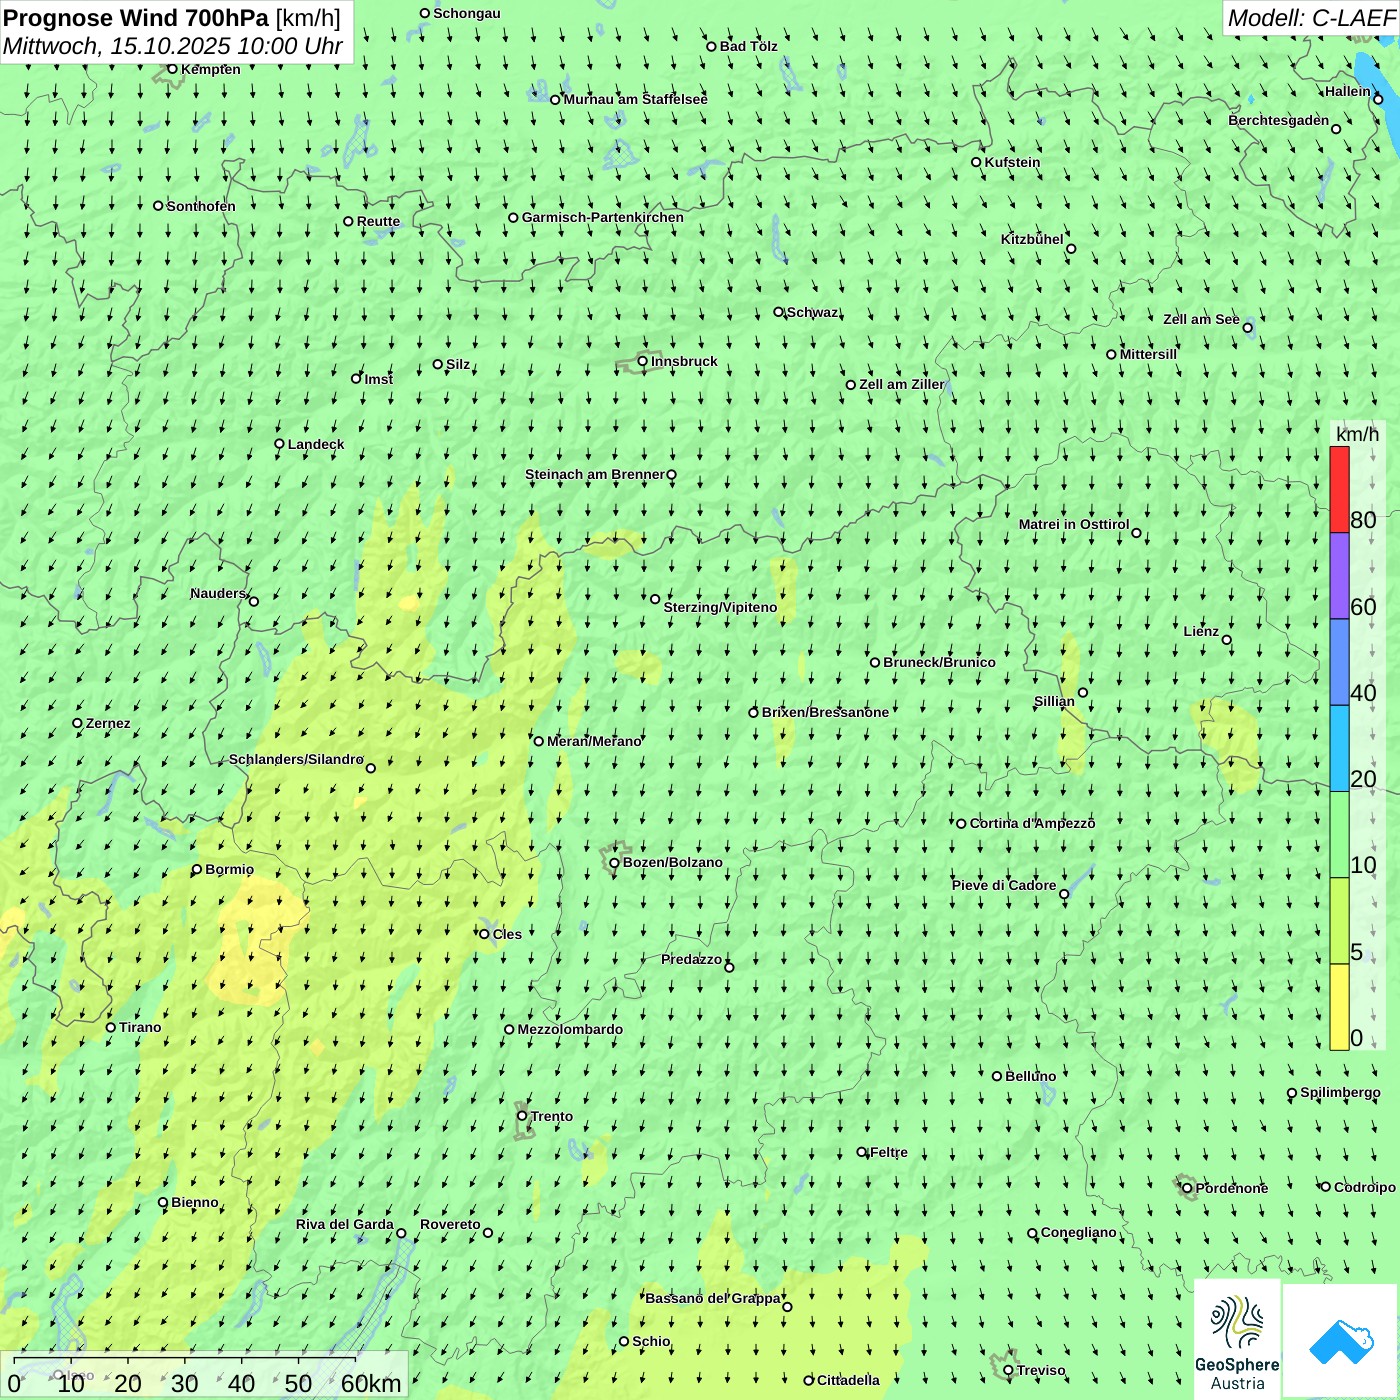Click the Bozen/Bolzano label
1400x1400 pixels.
(x=672, y=862)
